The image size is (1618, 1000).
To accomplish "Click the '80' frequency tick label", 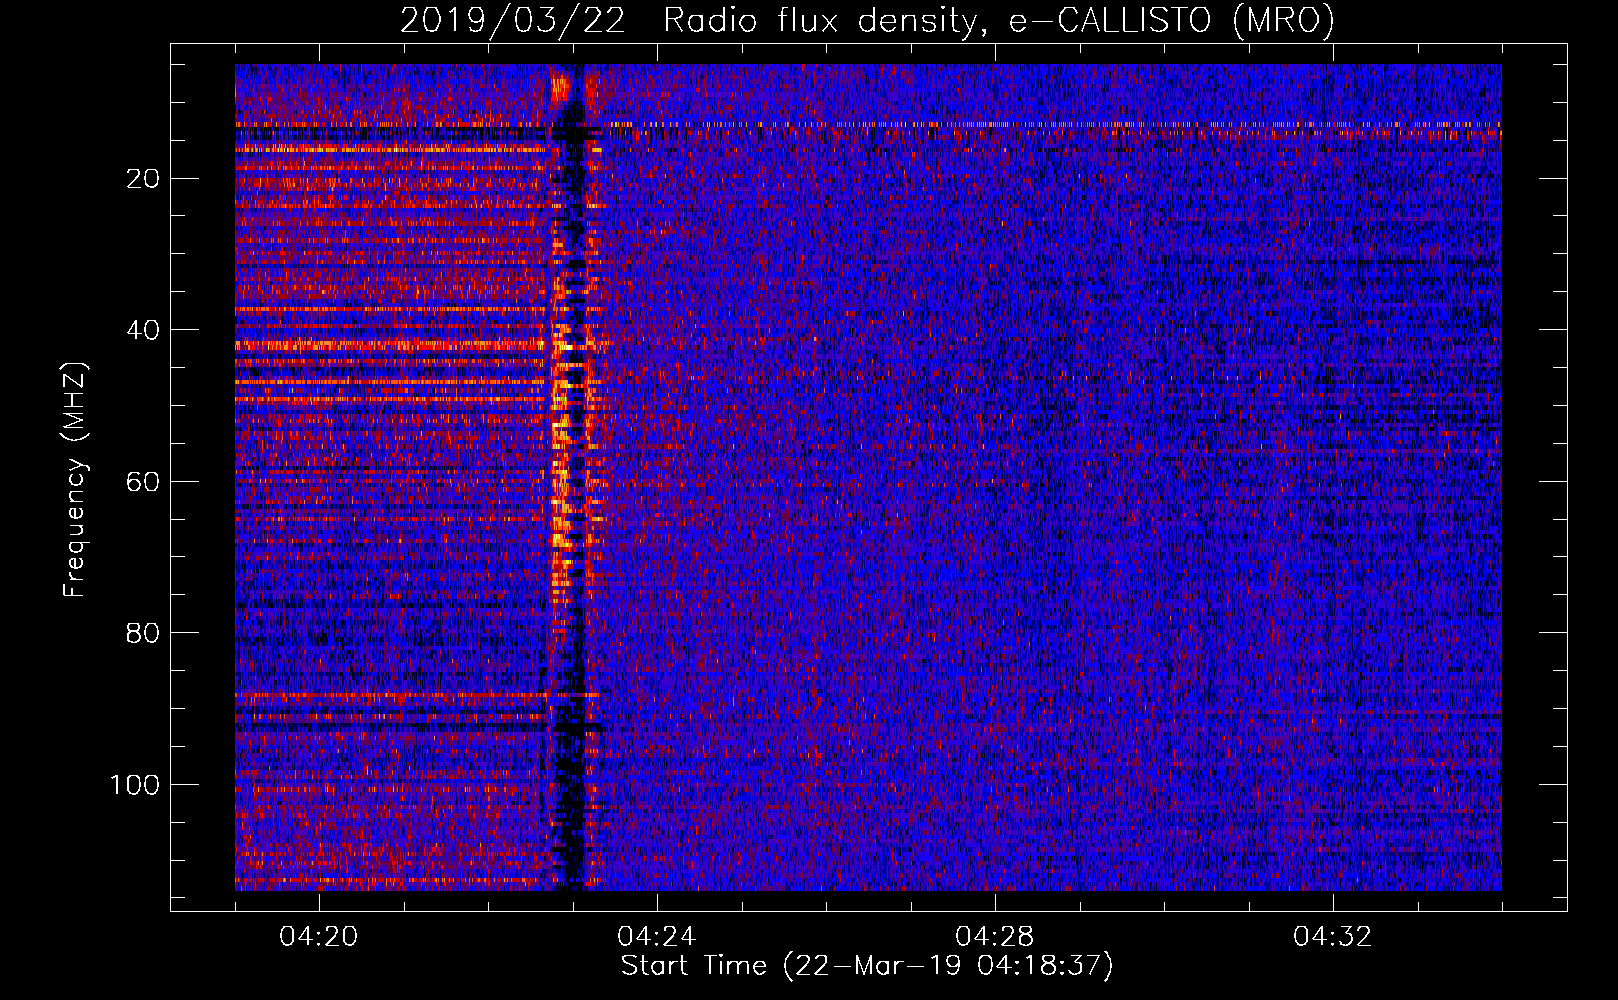I will click(144, 633).
